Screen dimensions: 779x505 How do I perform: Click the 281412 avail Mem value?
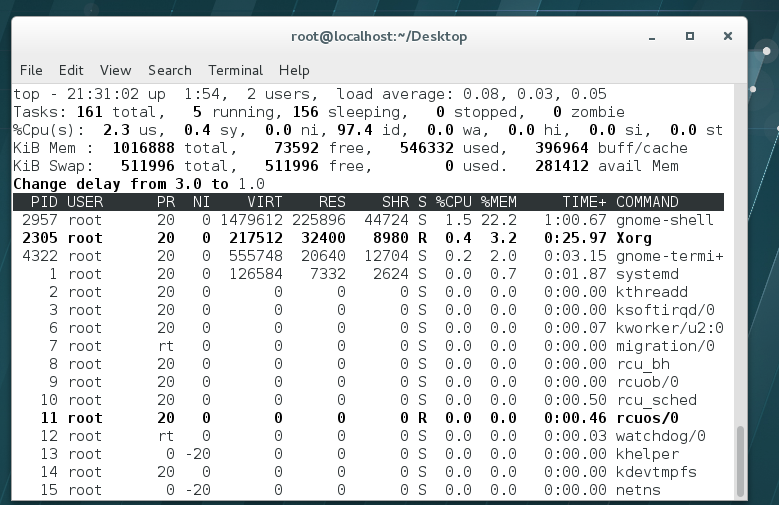point(562,166)
